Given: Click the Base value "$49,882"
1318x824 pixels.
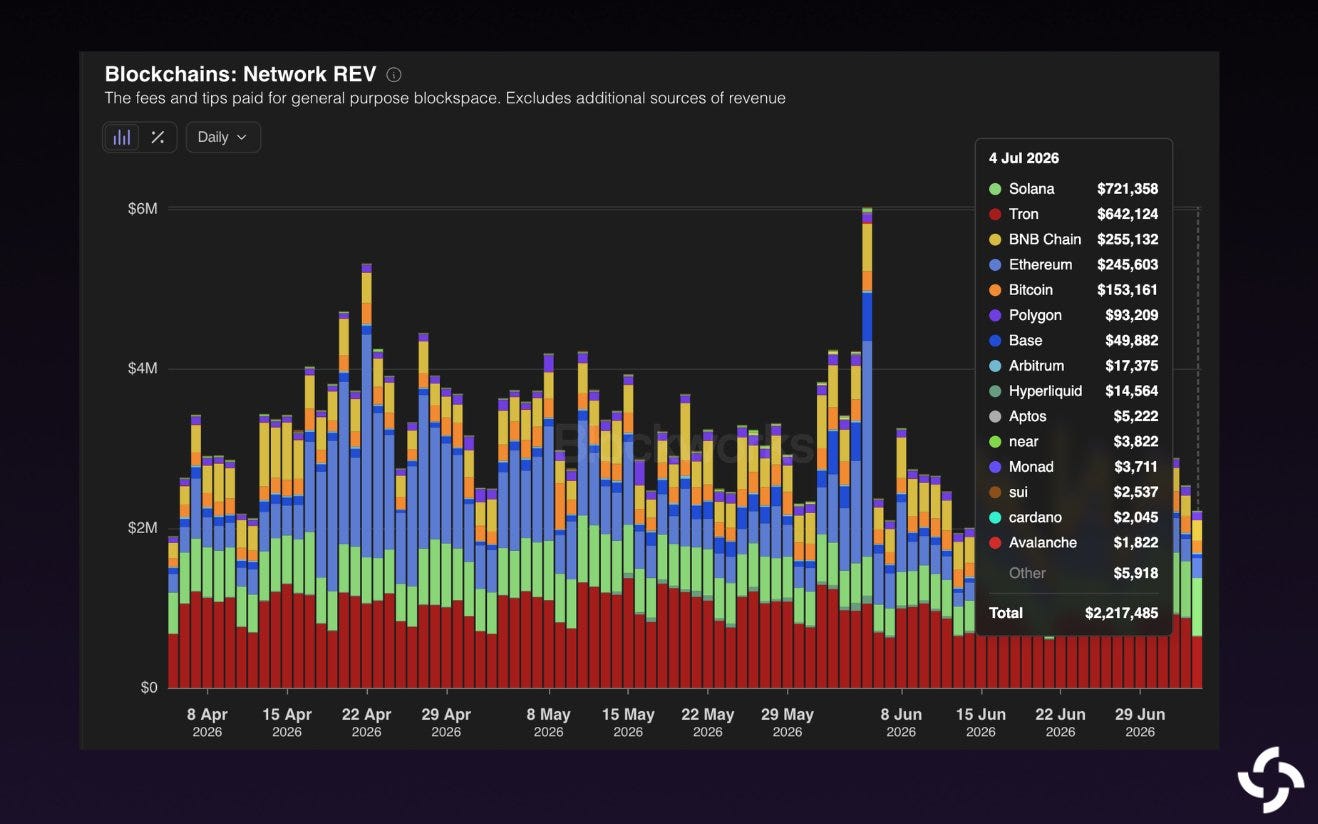Looking at the screenshot, I should 1131,341.
